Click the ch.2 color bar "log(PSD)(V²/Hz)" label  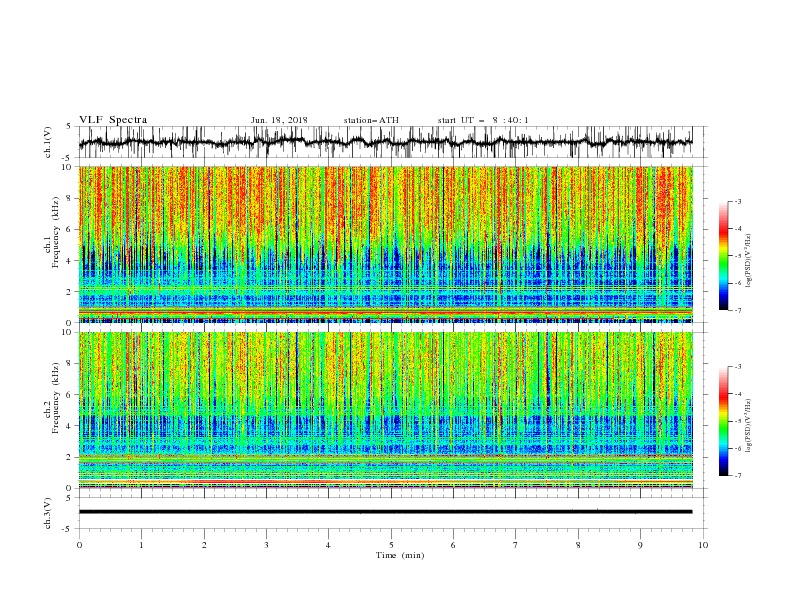(748, 426)
